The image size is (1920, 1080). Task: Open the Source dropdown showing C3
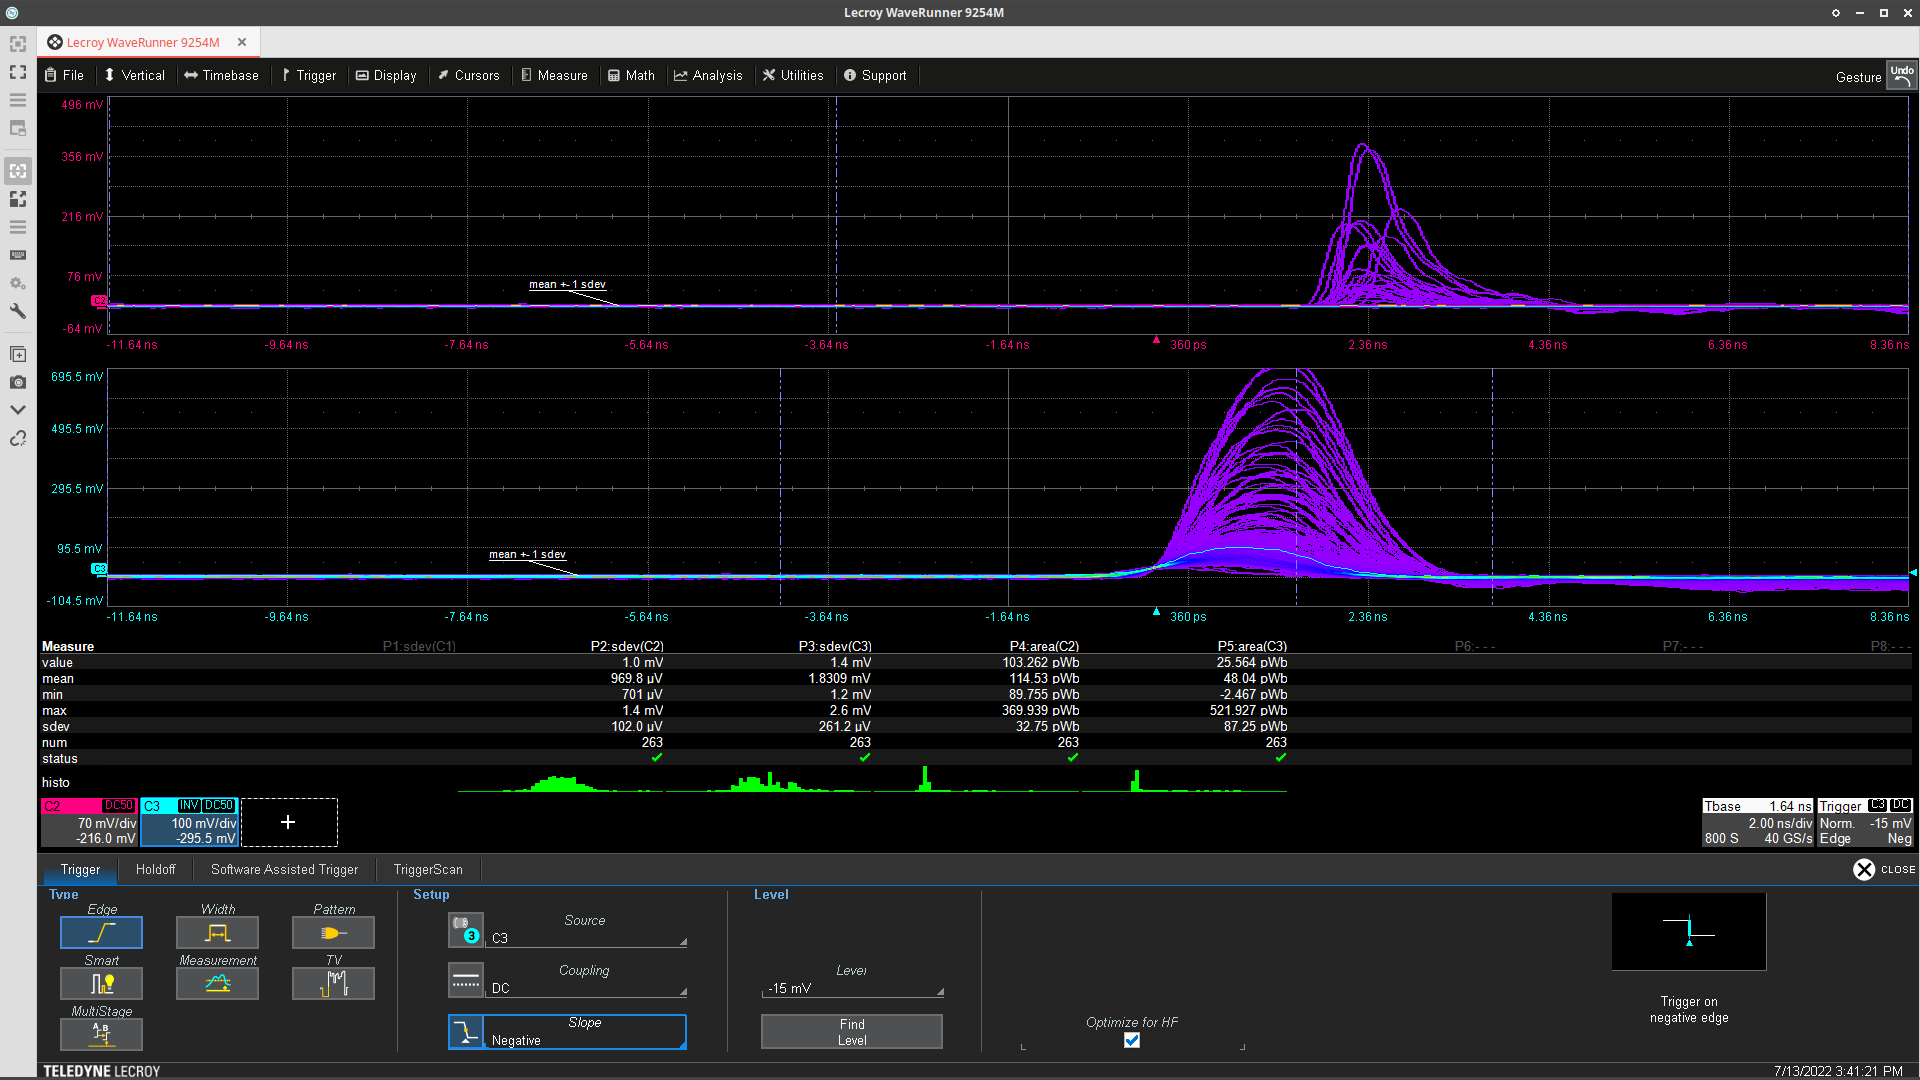click(x=588, y=938)
